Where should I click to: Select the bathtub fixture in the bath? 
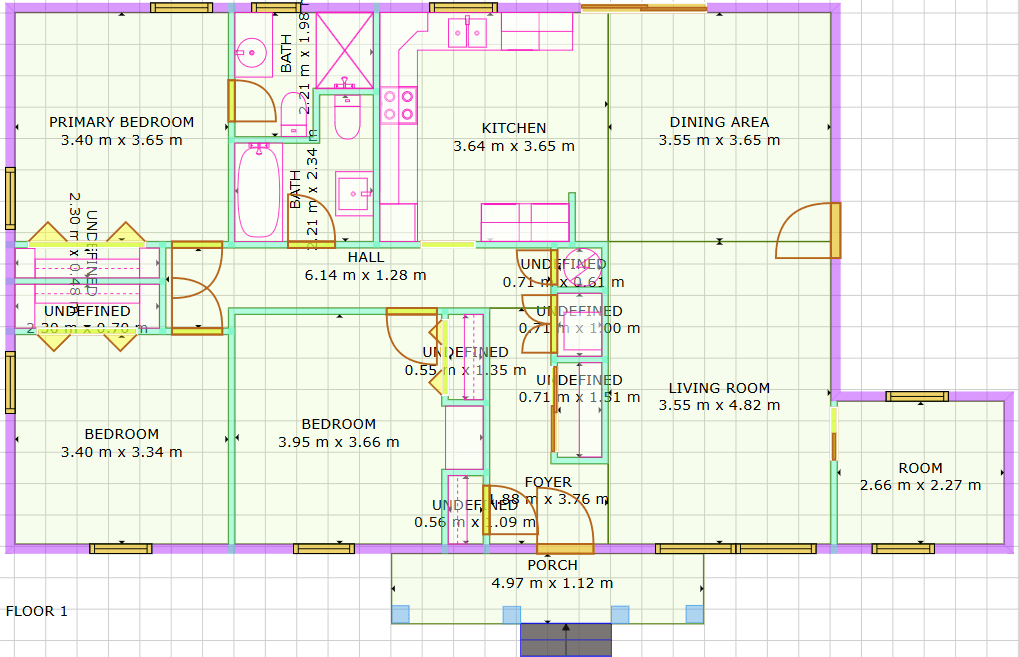click(x=259, y=191)
